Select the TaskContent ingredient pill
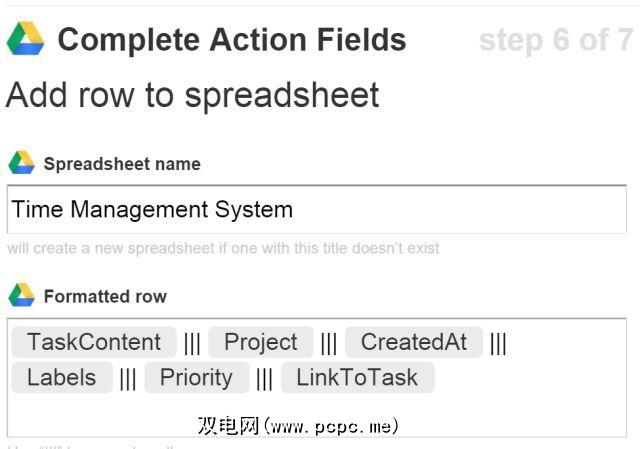This screenshot has height=449, width=640. click(x=94, y=342)
